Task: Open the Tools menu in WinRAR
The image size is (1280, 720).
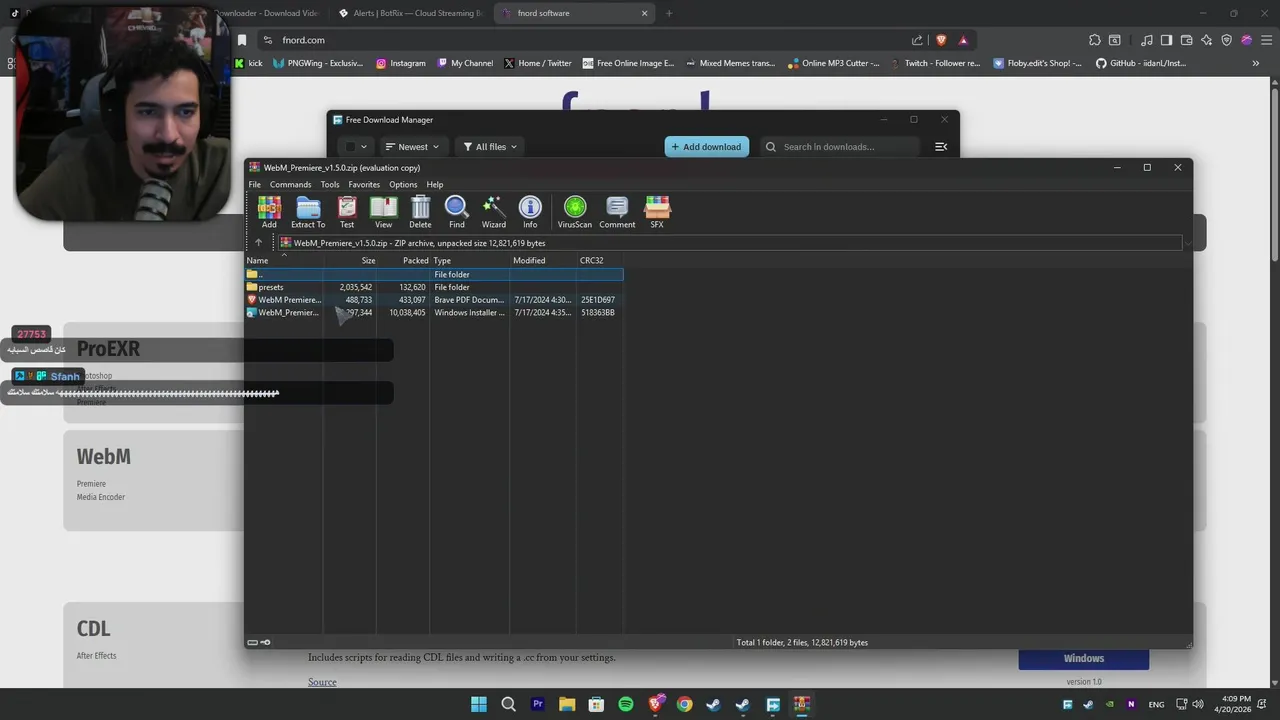Action: [330, 184]
